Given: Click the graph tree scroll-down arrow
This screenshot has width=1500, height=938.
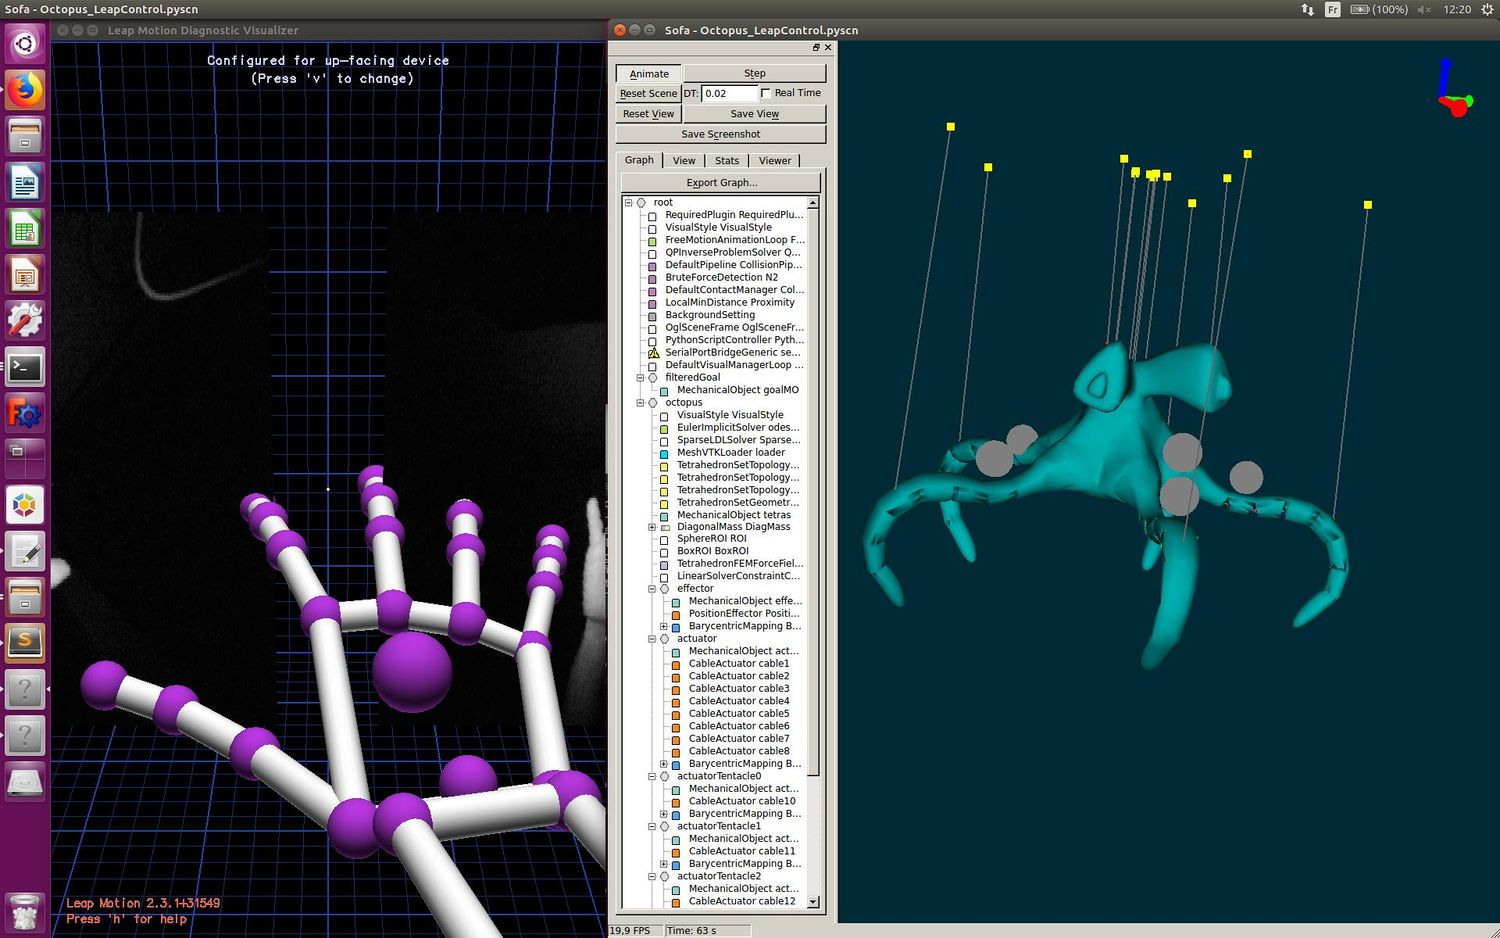Looking at the screenshot, I should click(x=813, y=902).
